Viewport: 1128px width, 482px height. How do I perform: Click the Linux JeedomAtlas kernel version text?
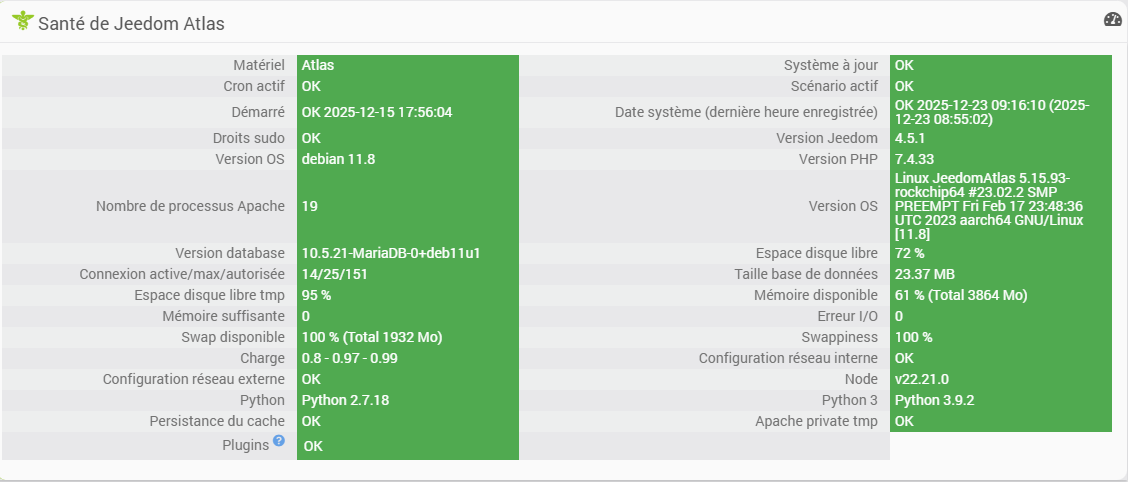coord(986,206)
